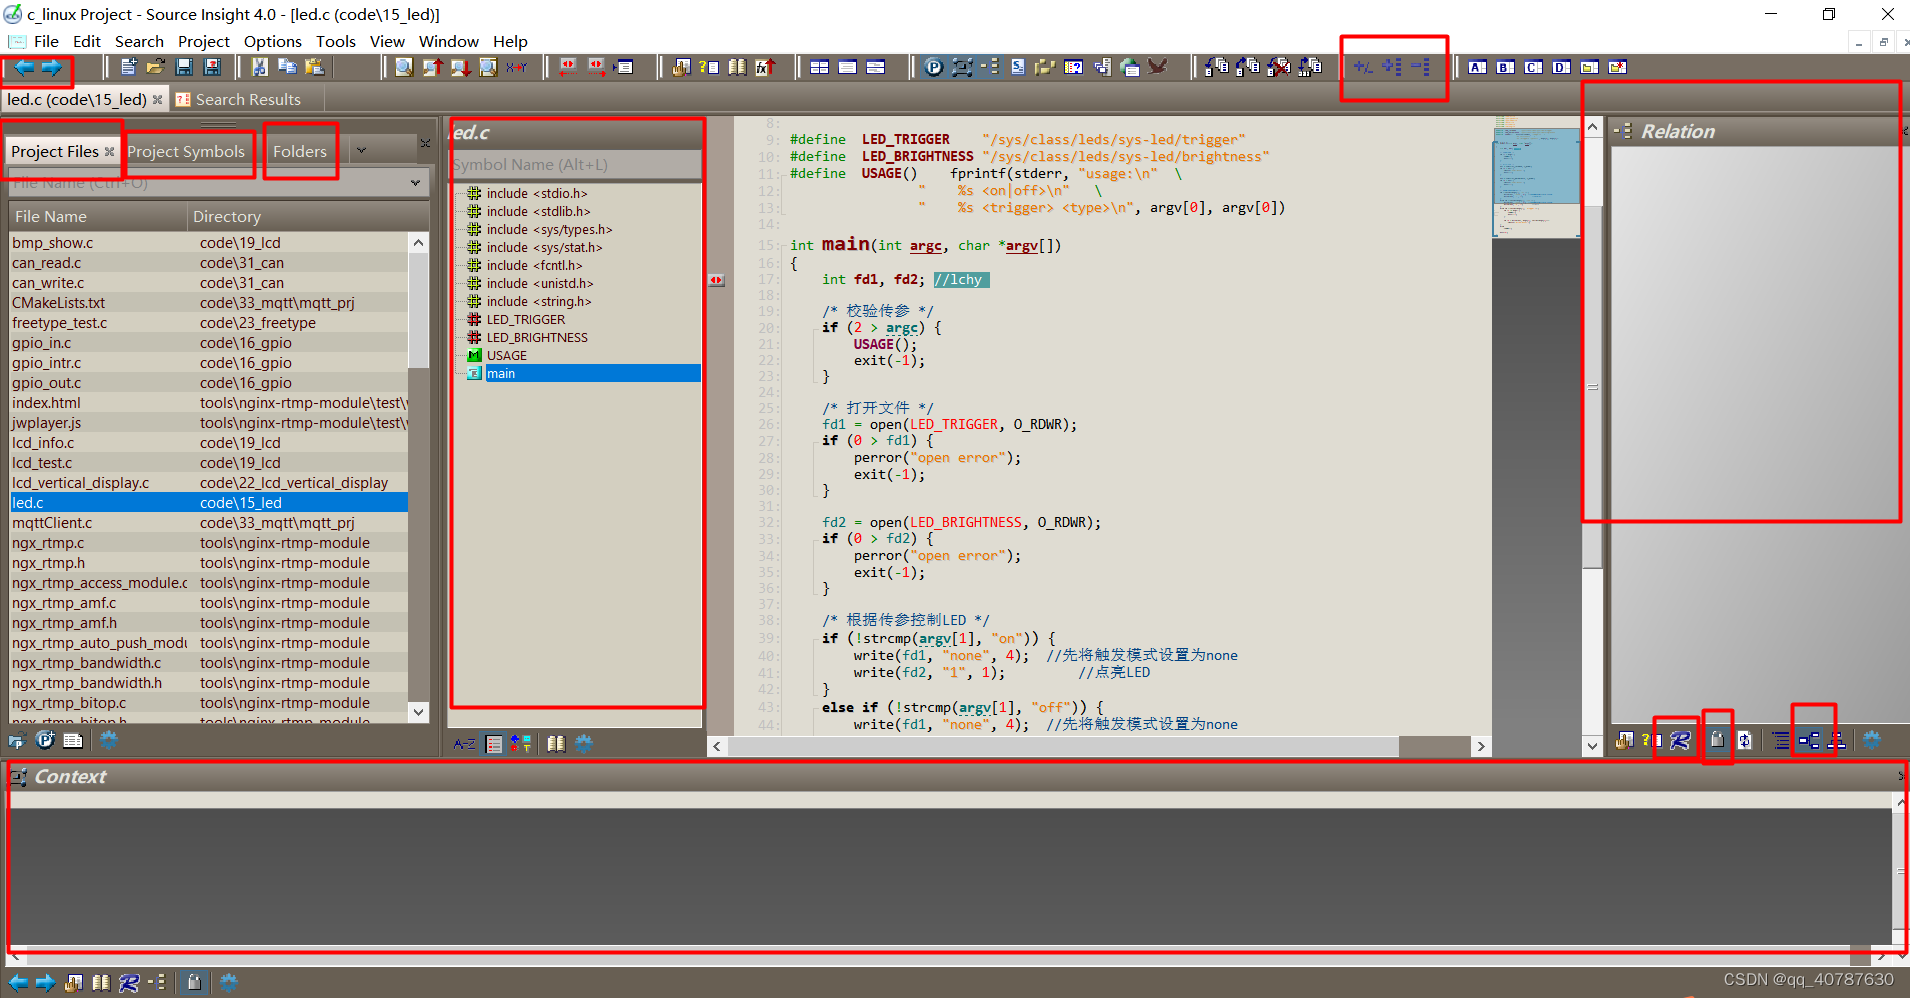Select the layout C button
This screenshot has width=1910, height=998.
pos(1534,67)
